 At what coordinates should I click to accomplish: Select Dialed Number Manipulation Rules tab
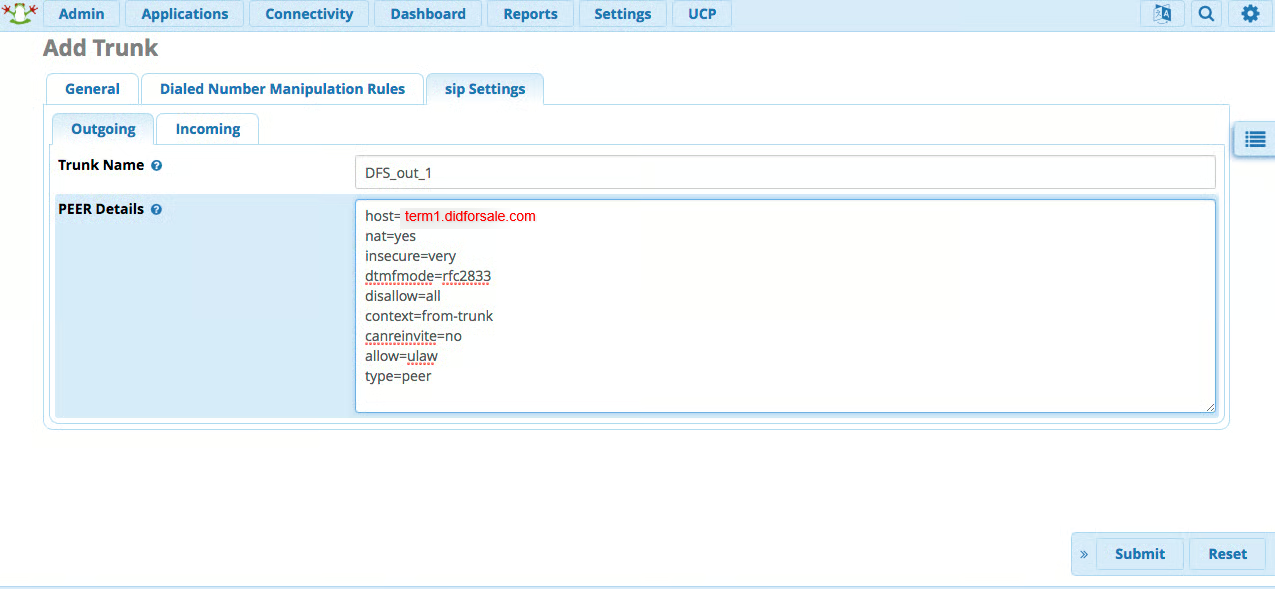pos(282,89)
